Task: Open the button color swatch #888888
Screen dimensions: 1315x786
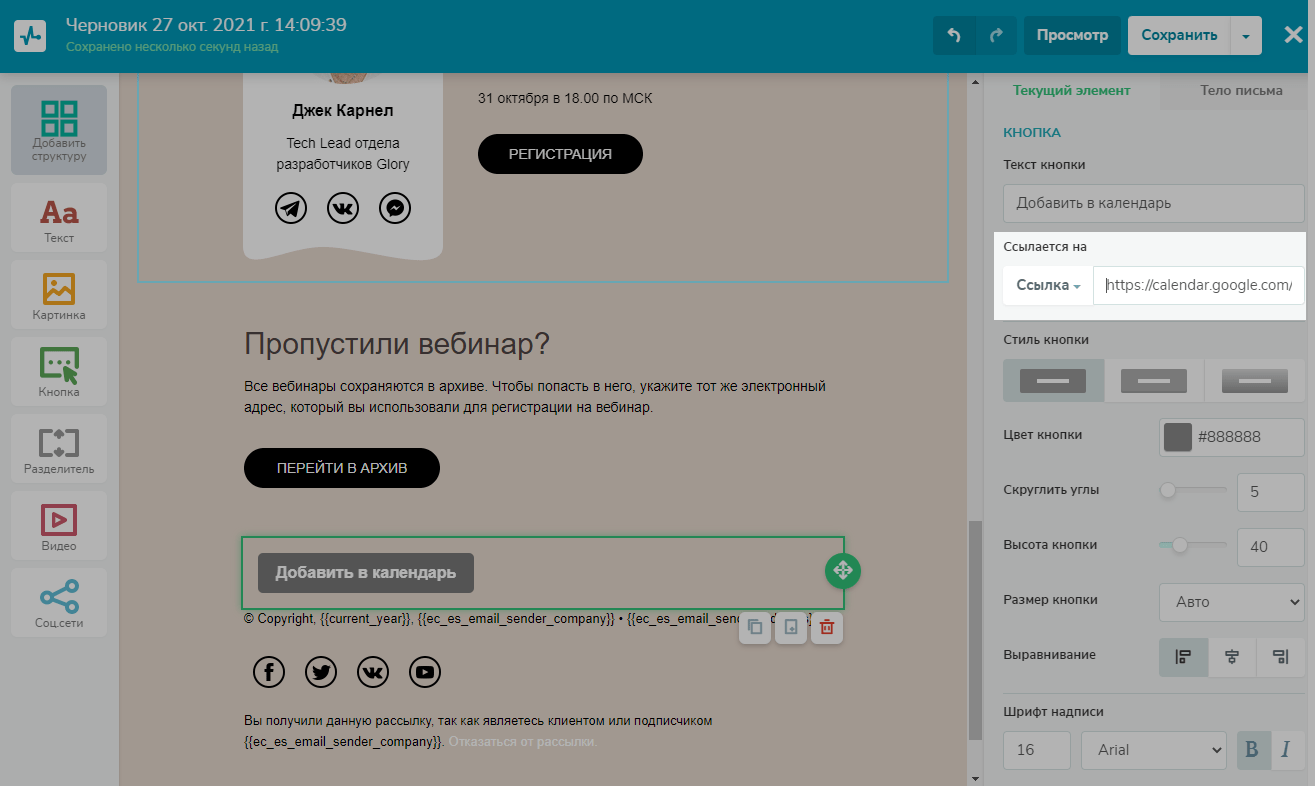Action: coord(1178,437)
